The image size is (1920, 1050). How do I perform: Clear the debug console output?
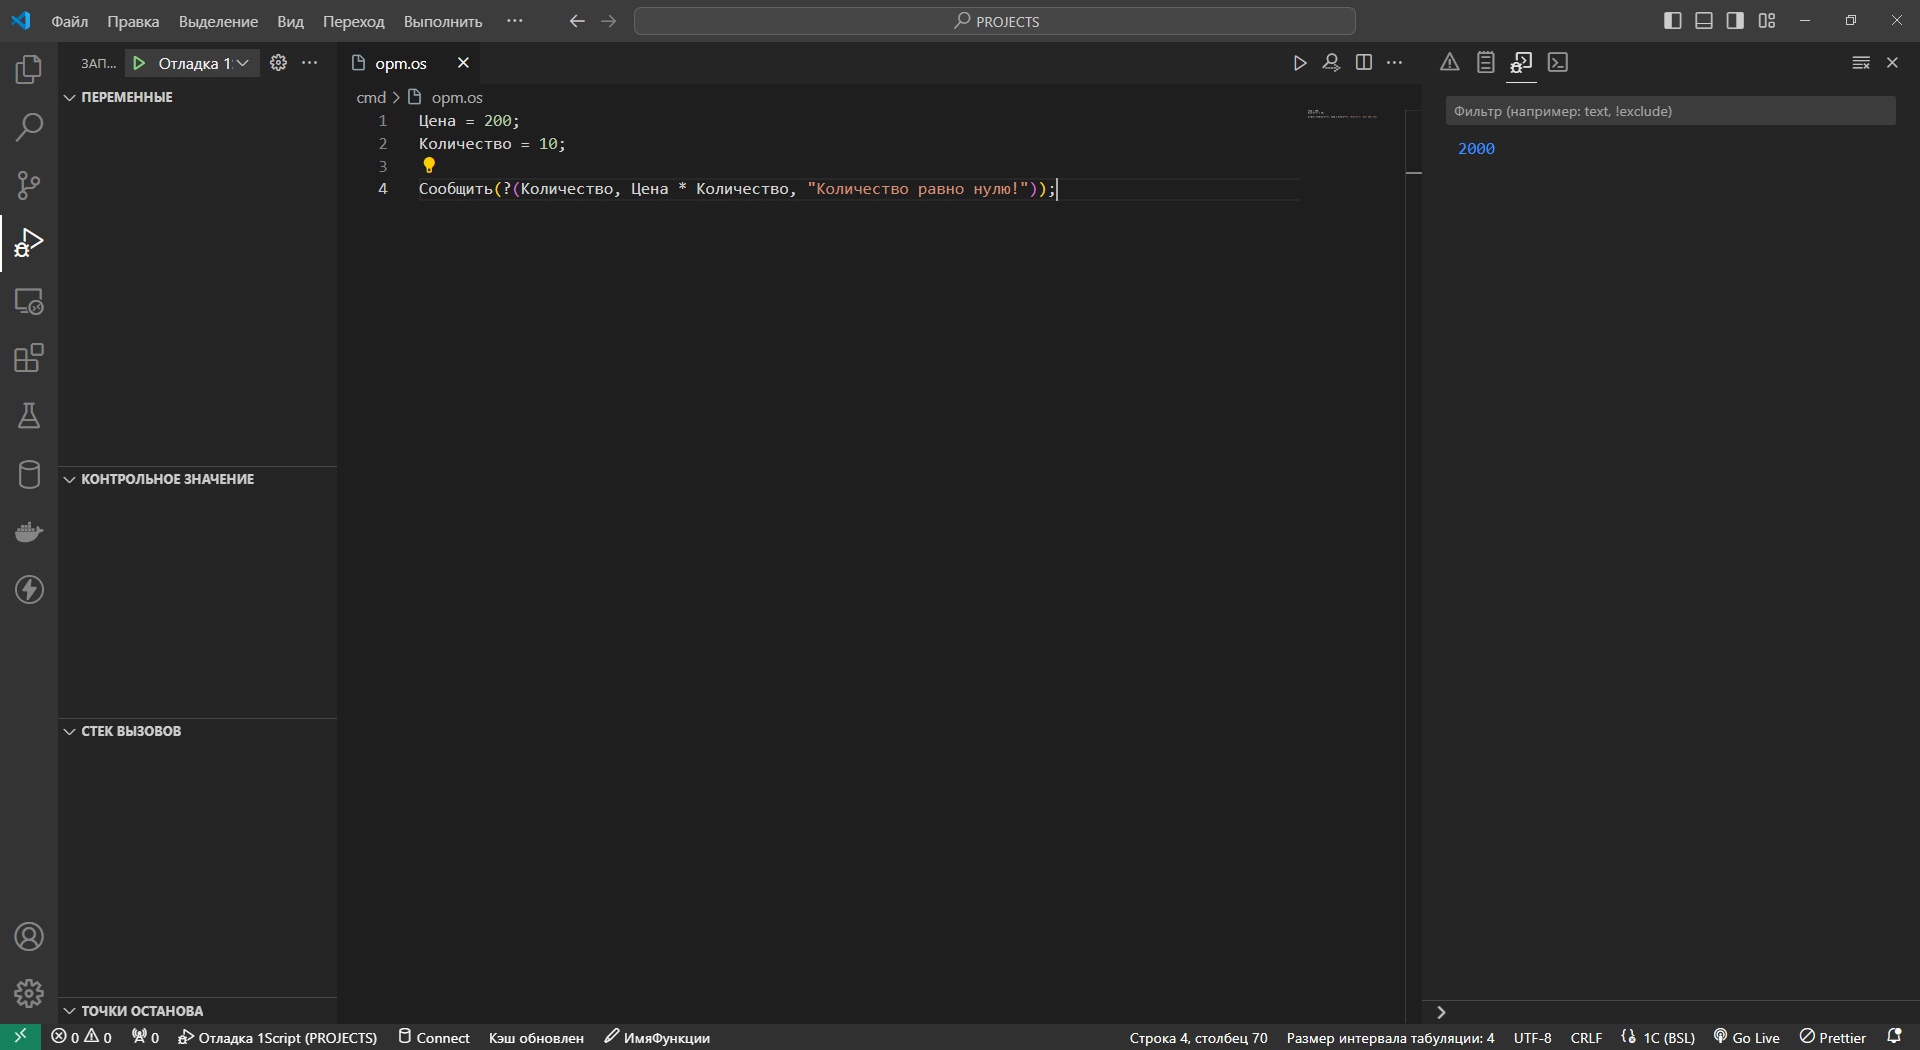pos(1860,63)
